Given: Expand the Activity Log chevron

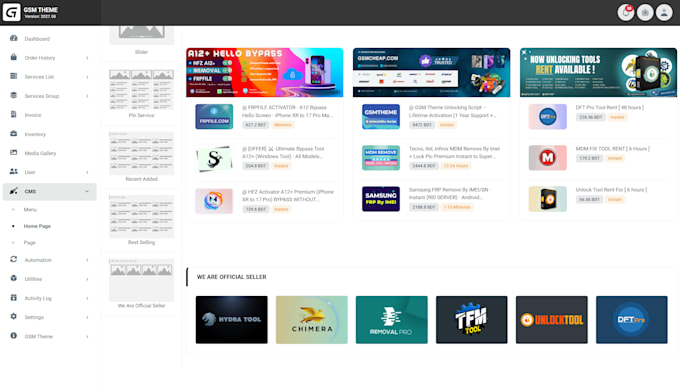Looking at the screenshot, I should tap(87, 298).
